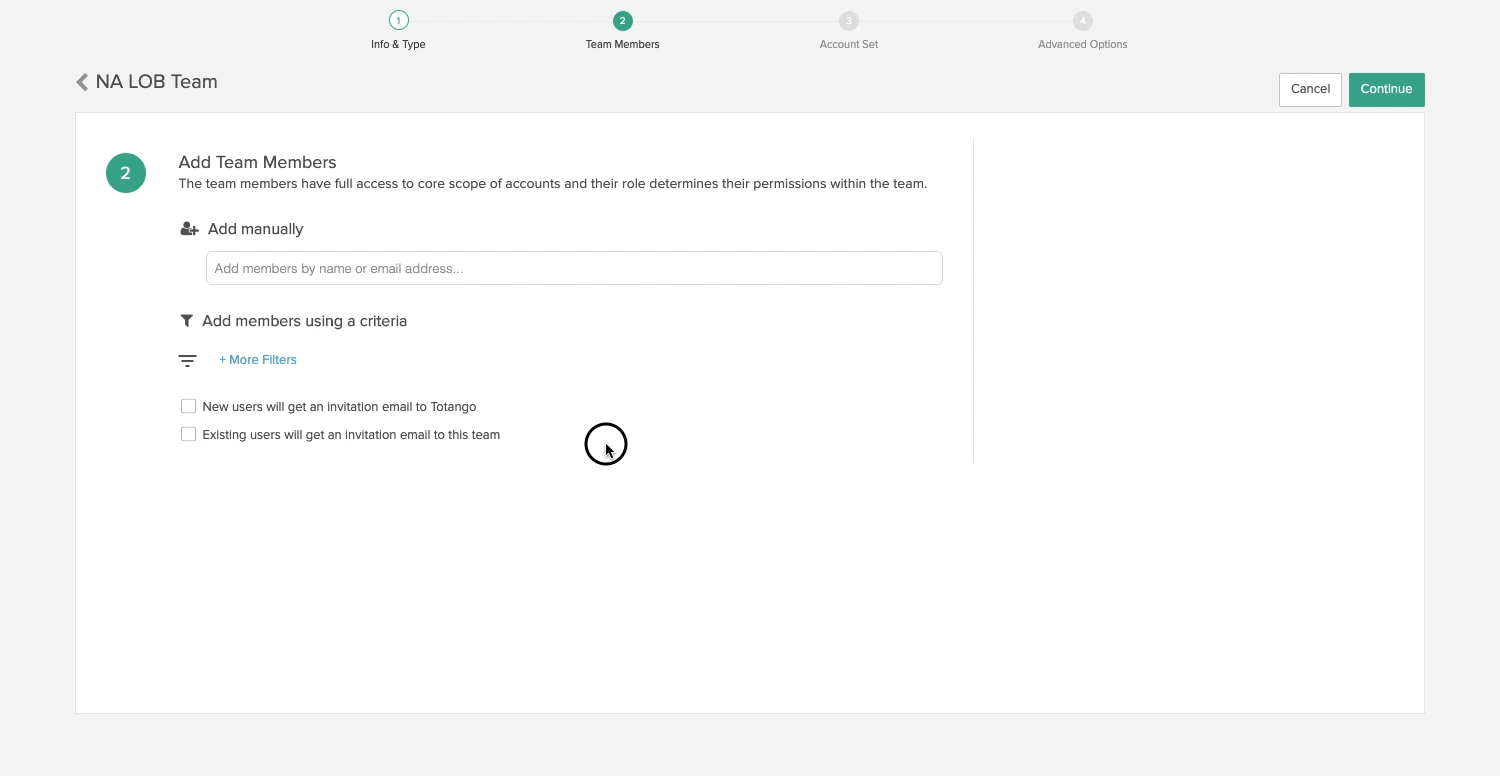Enable invitation email to Totango for new users
Viewport: 1500px width, 776px height.
coord(188,406)
